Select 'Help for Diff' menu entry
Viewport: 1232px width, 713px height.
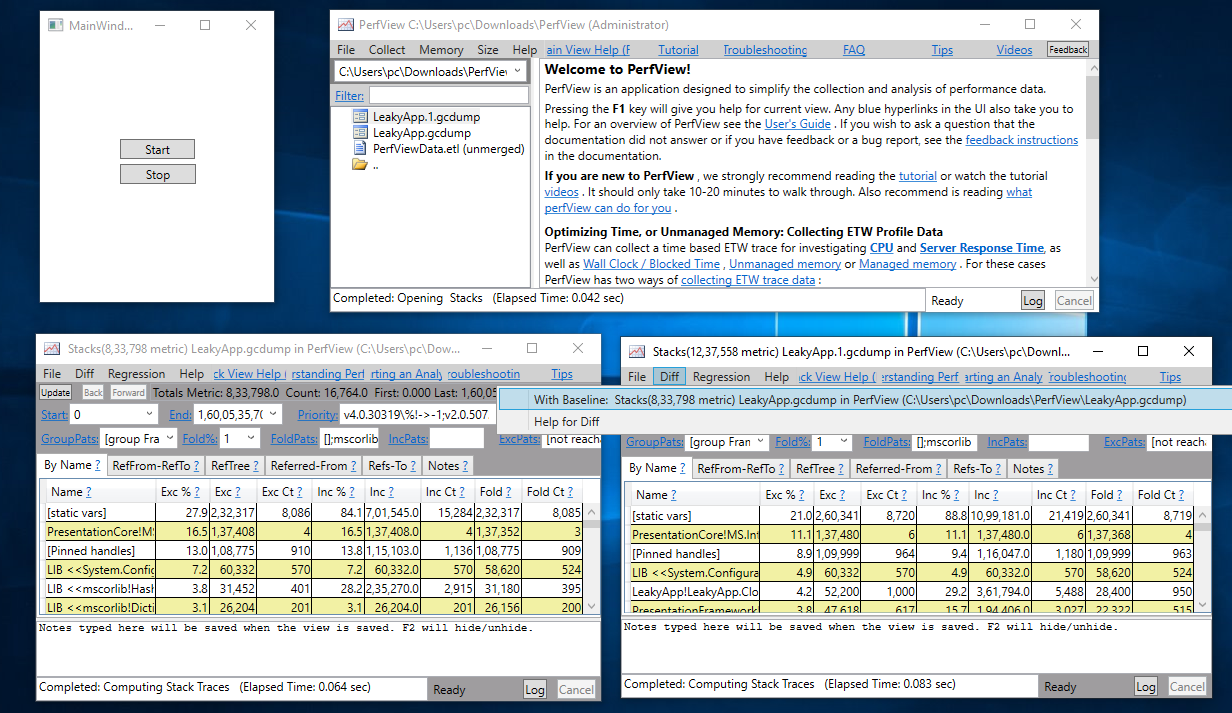[567, 422]
